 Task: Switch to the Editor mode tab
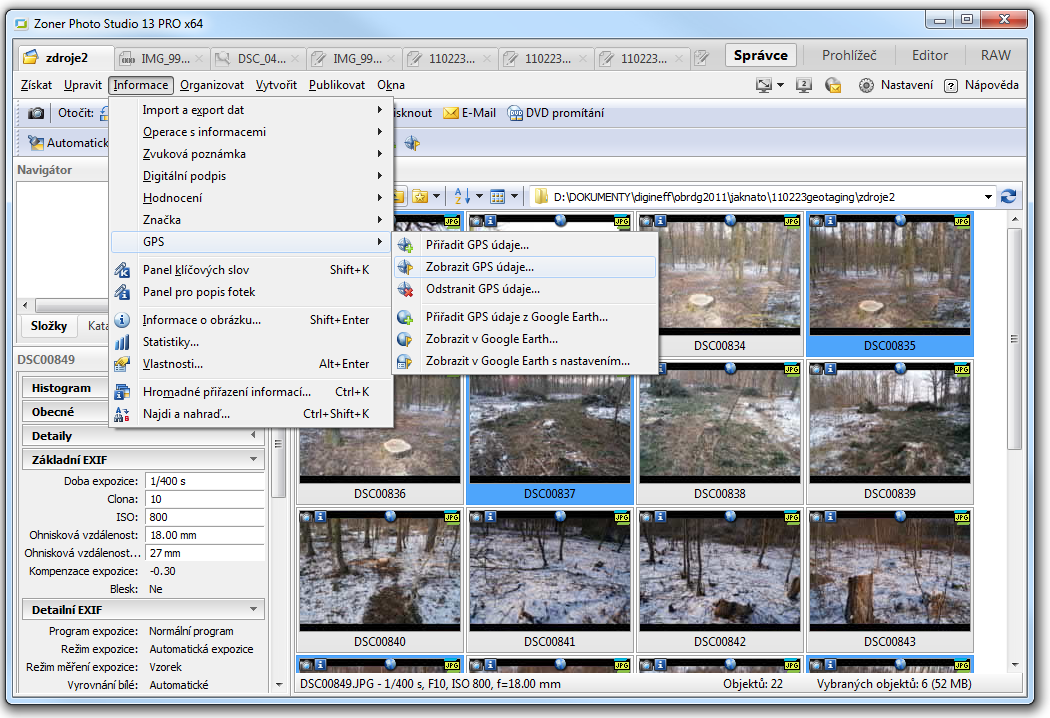pyautogui.click(x=930, y=56)
